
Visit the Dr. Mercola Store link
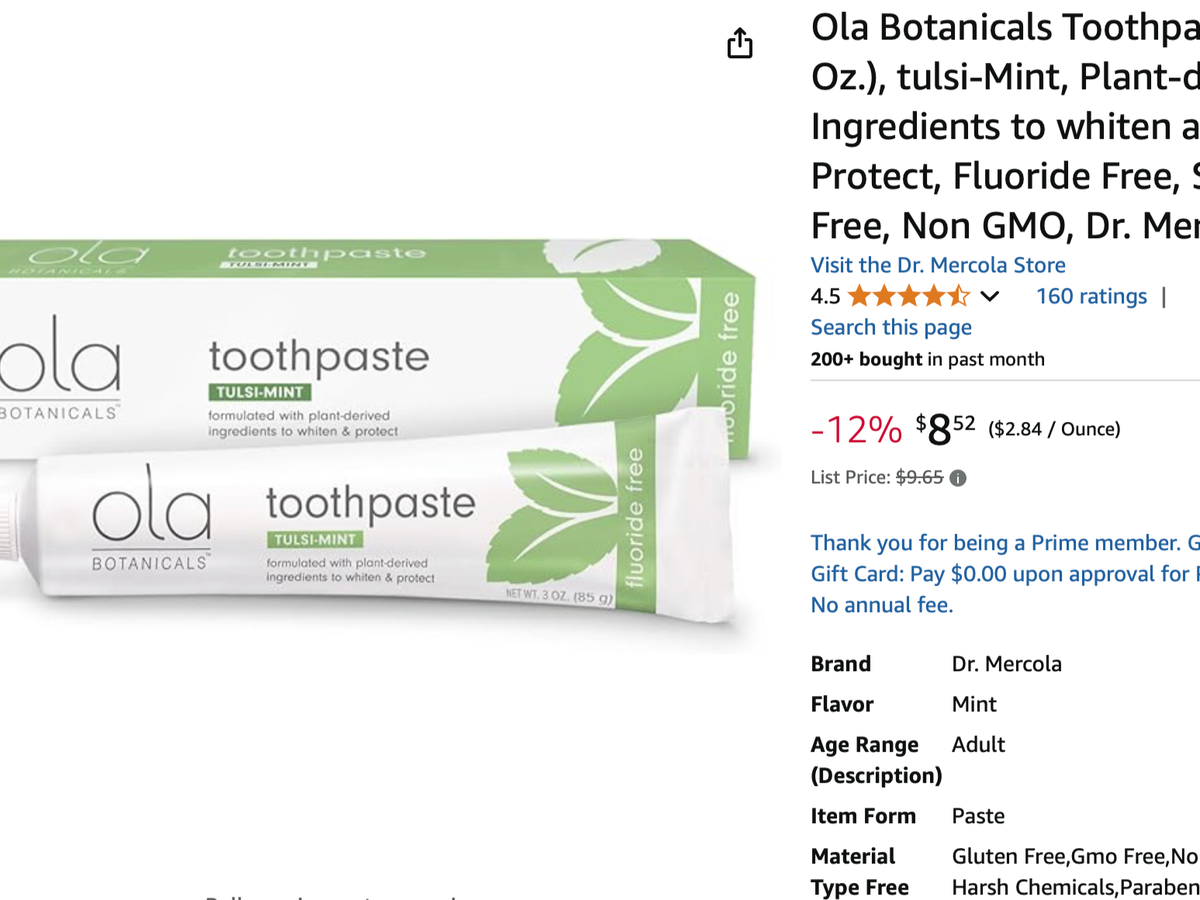pyautogui.click(x=937, y=265)
